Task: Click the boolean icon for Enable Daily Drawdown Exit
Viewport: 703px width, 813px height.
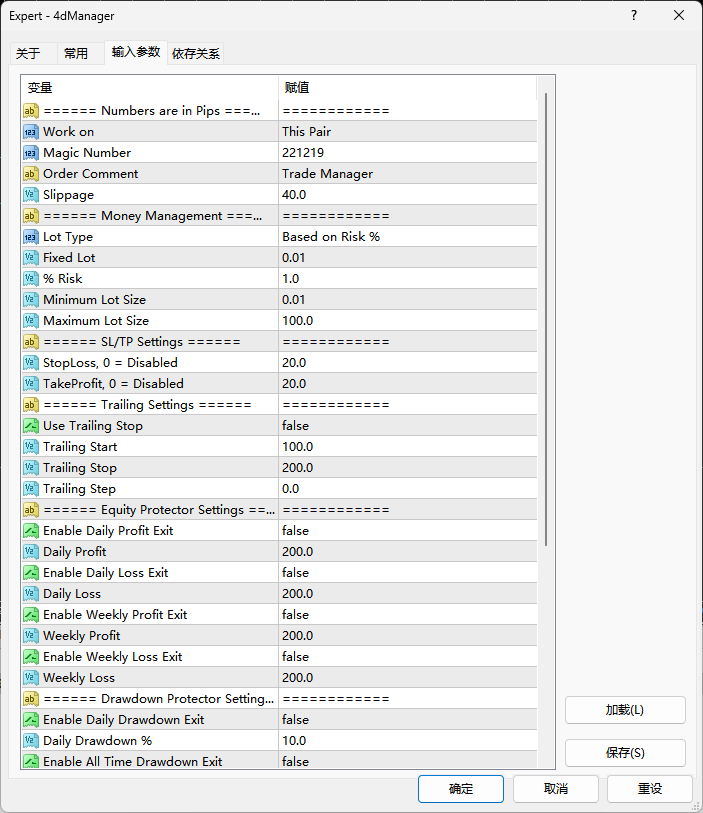Action: pyautogui.click(x=31, y=720)
